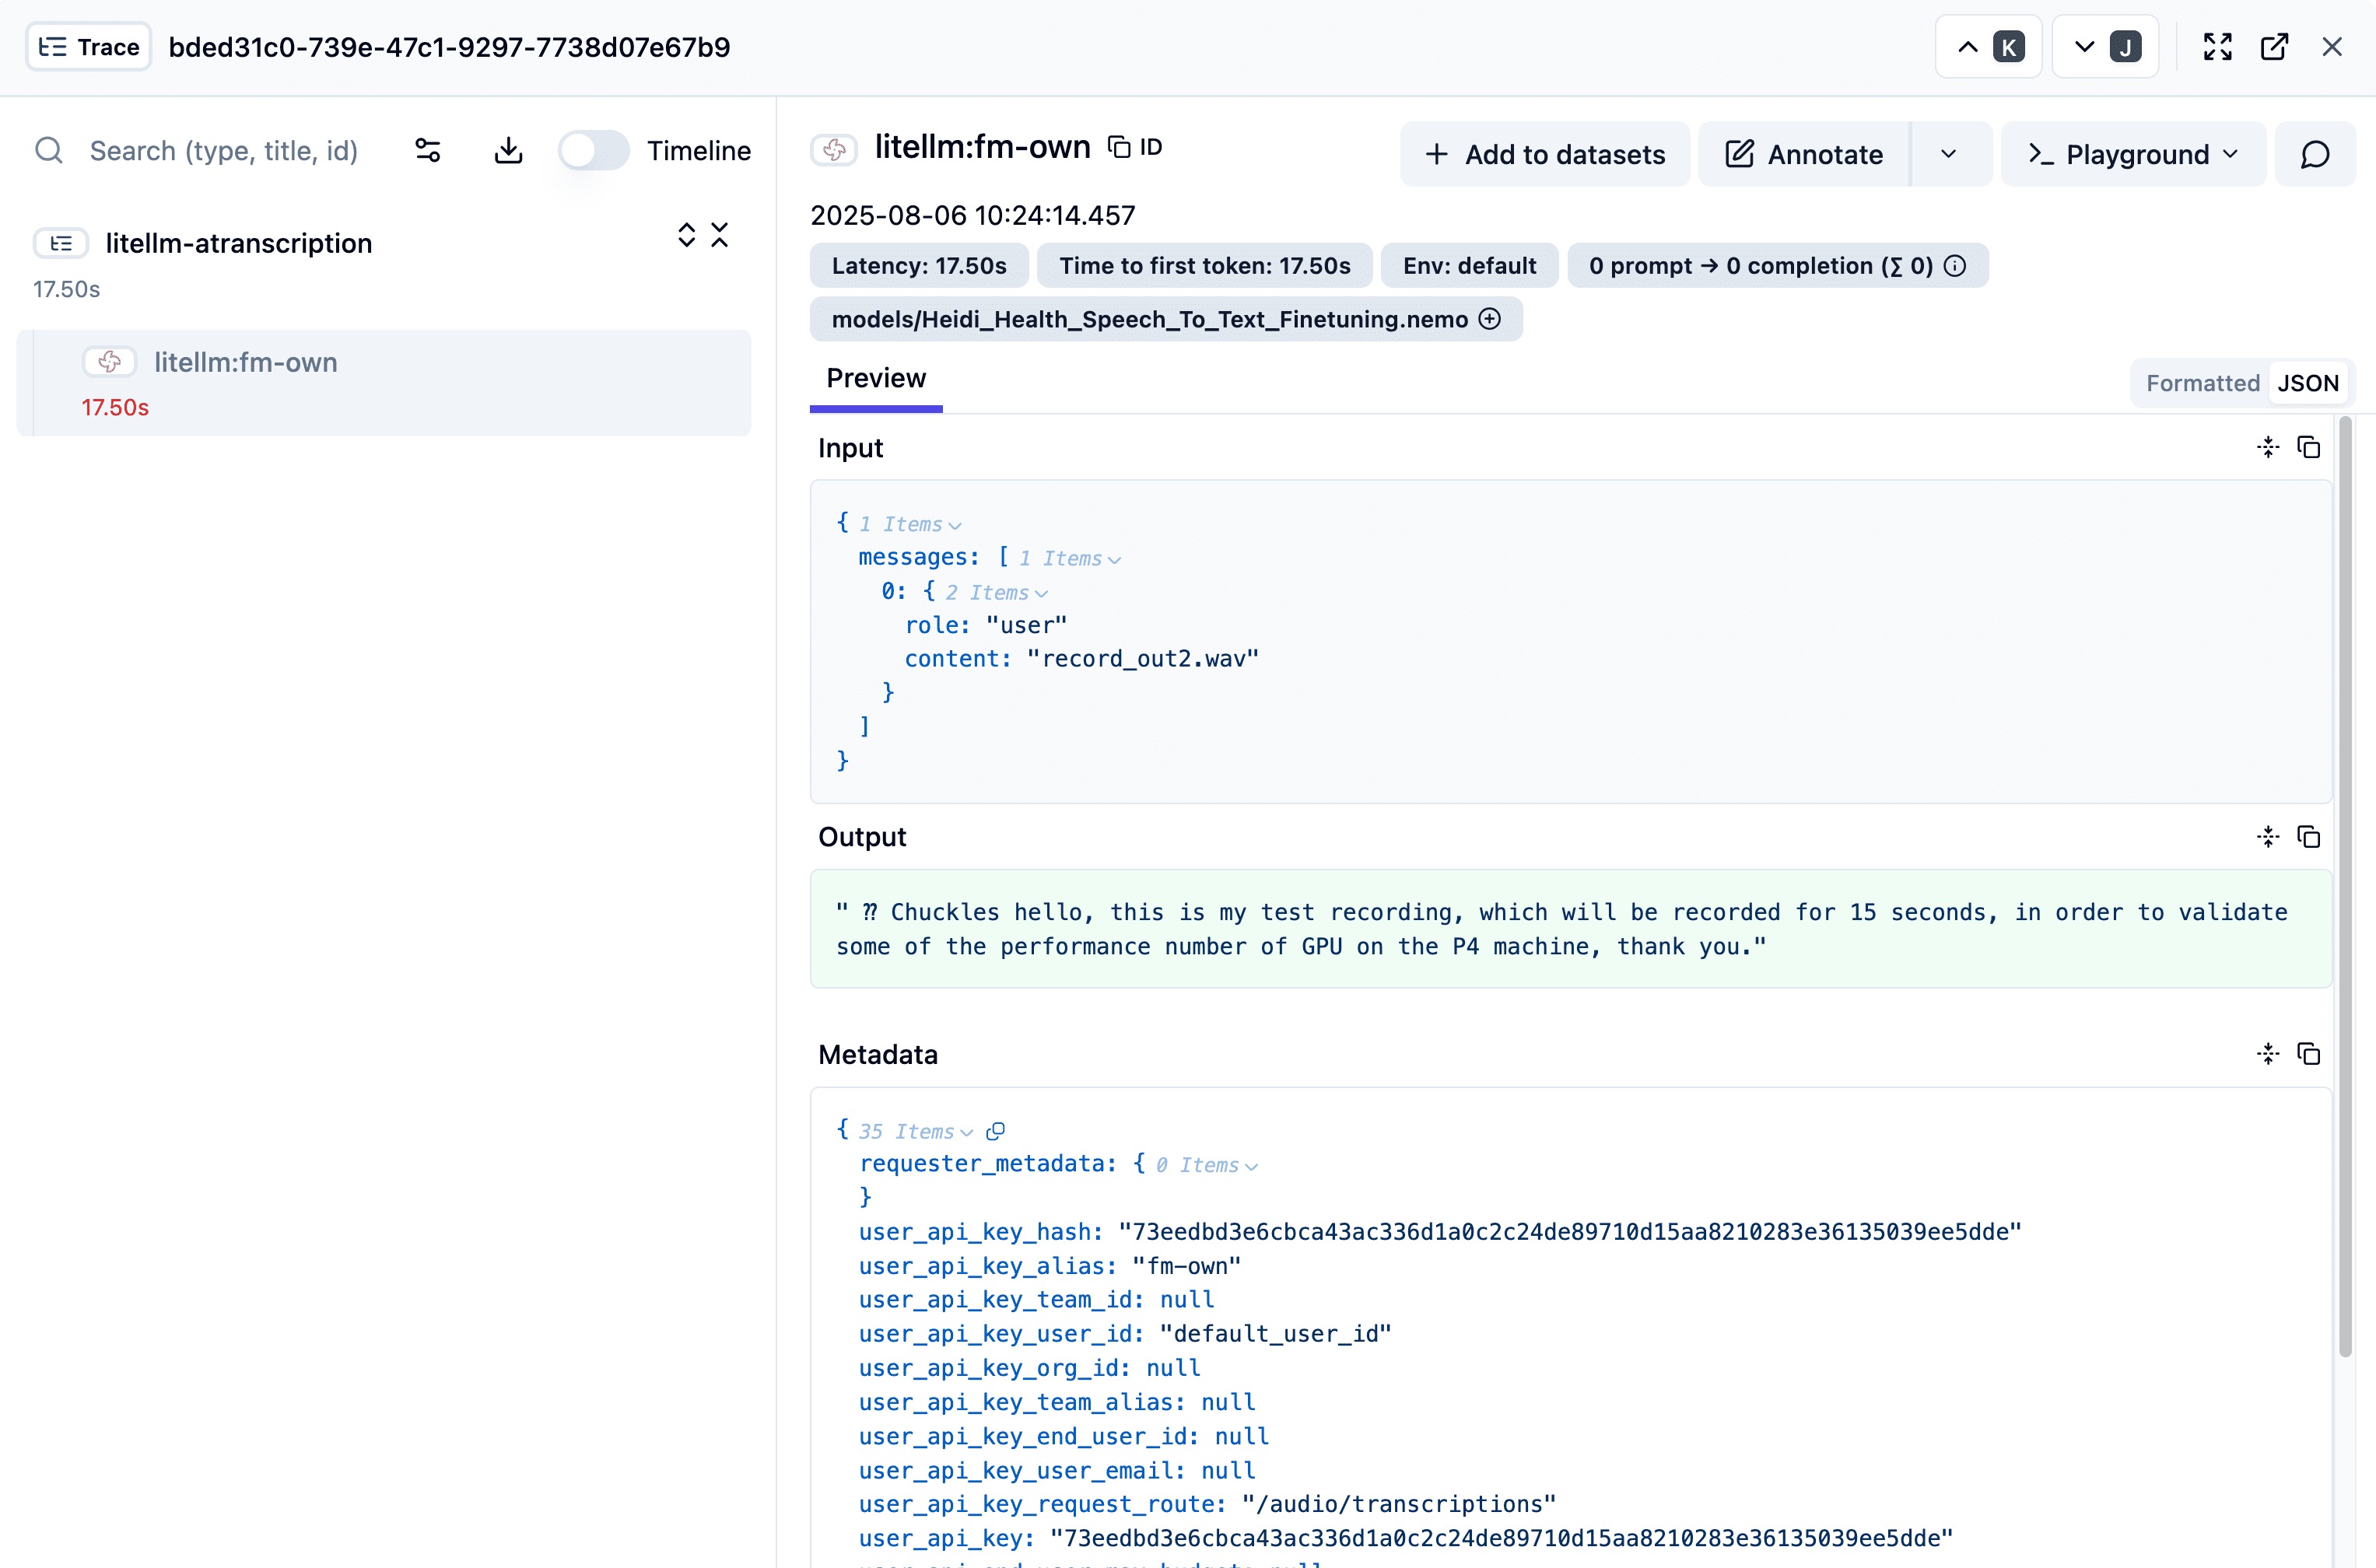Open trace in new tab icon
Viewport: 2376px width, 1568px height.
tap(2274, 47)
